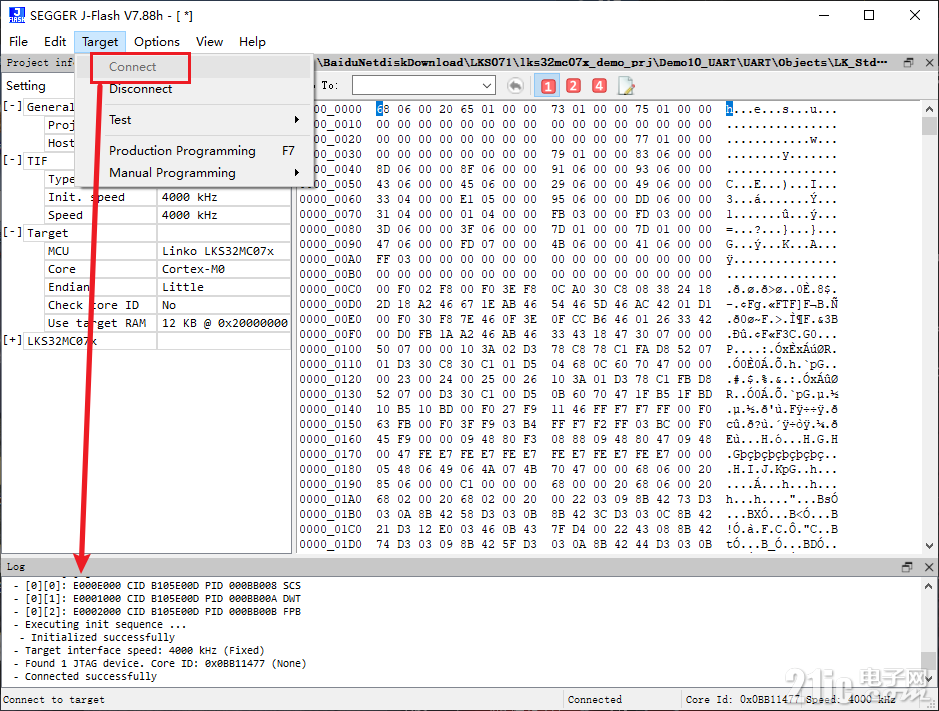The image size is (939, 711).
Task: Select 2-byte display width button
Action: 573,86
